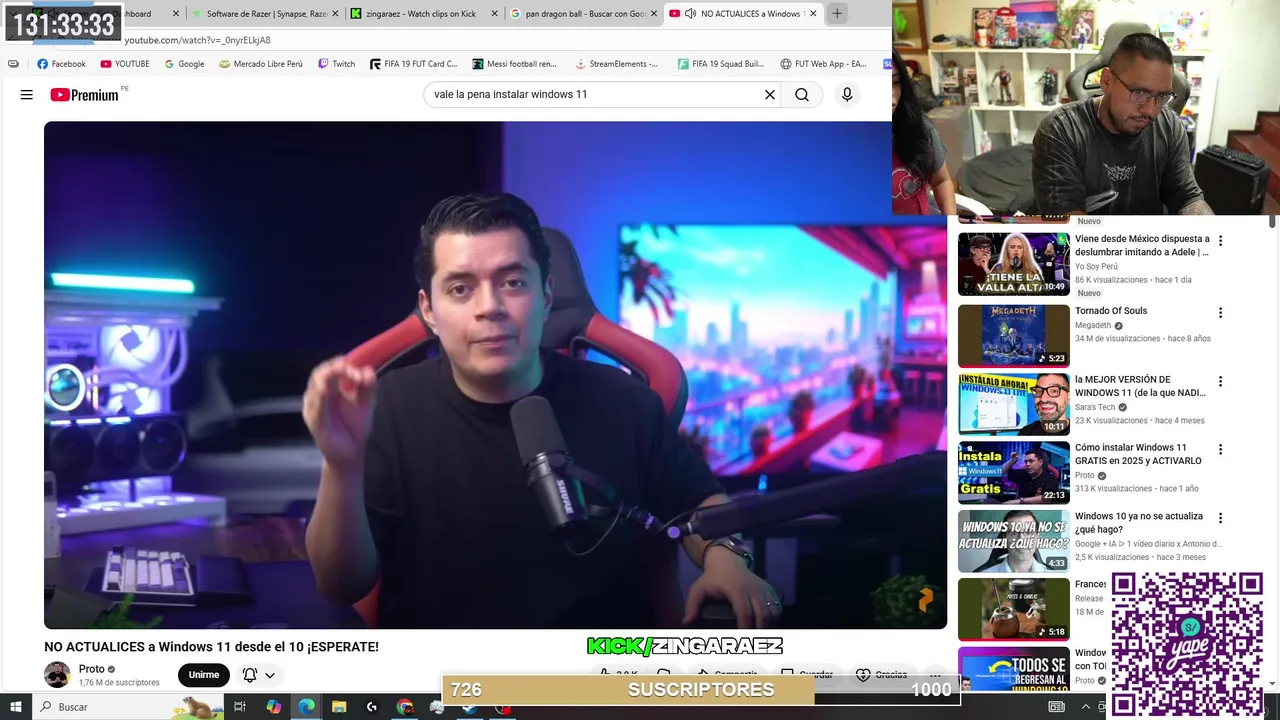The width and height of the screenshot is (1280, 720).
Task: Close the Software de Razer tab
Action: click(335, 14)
